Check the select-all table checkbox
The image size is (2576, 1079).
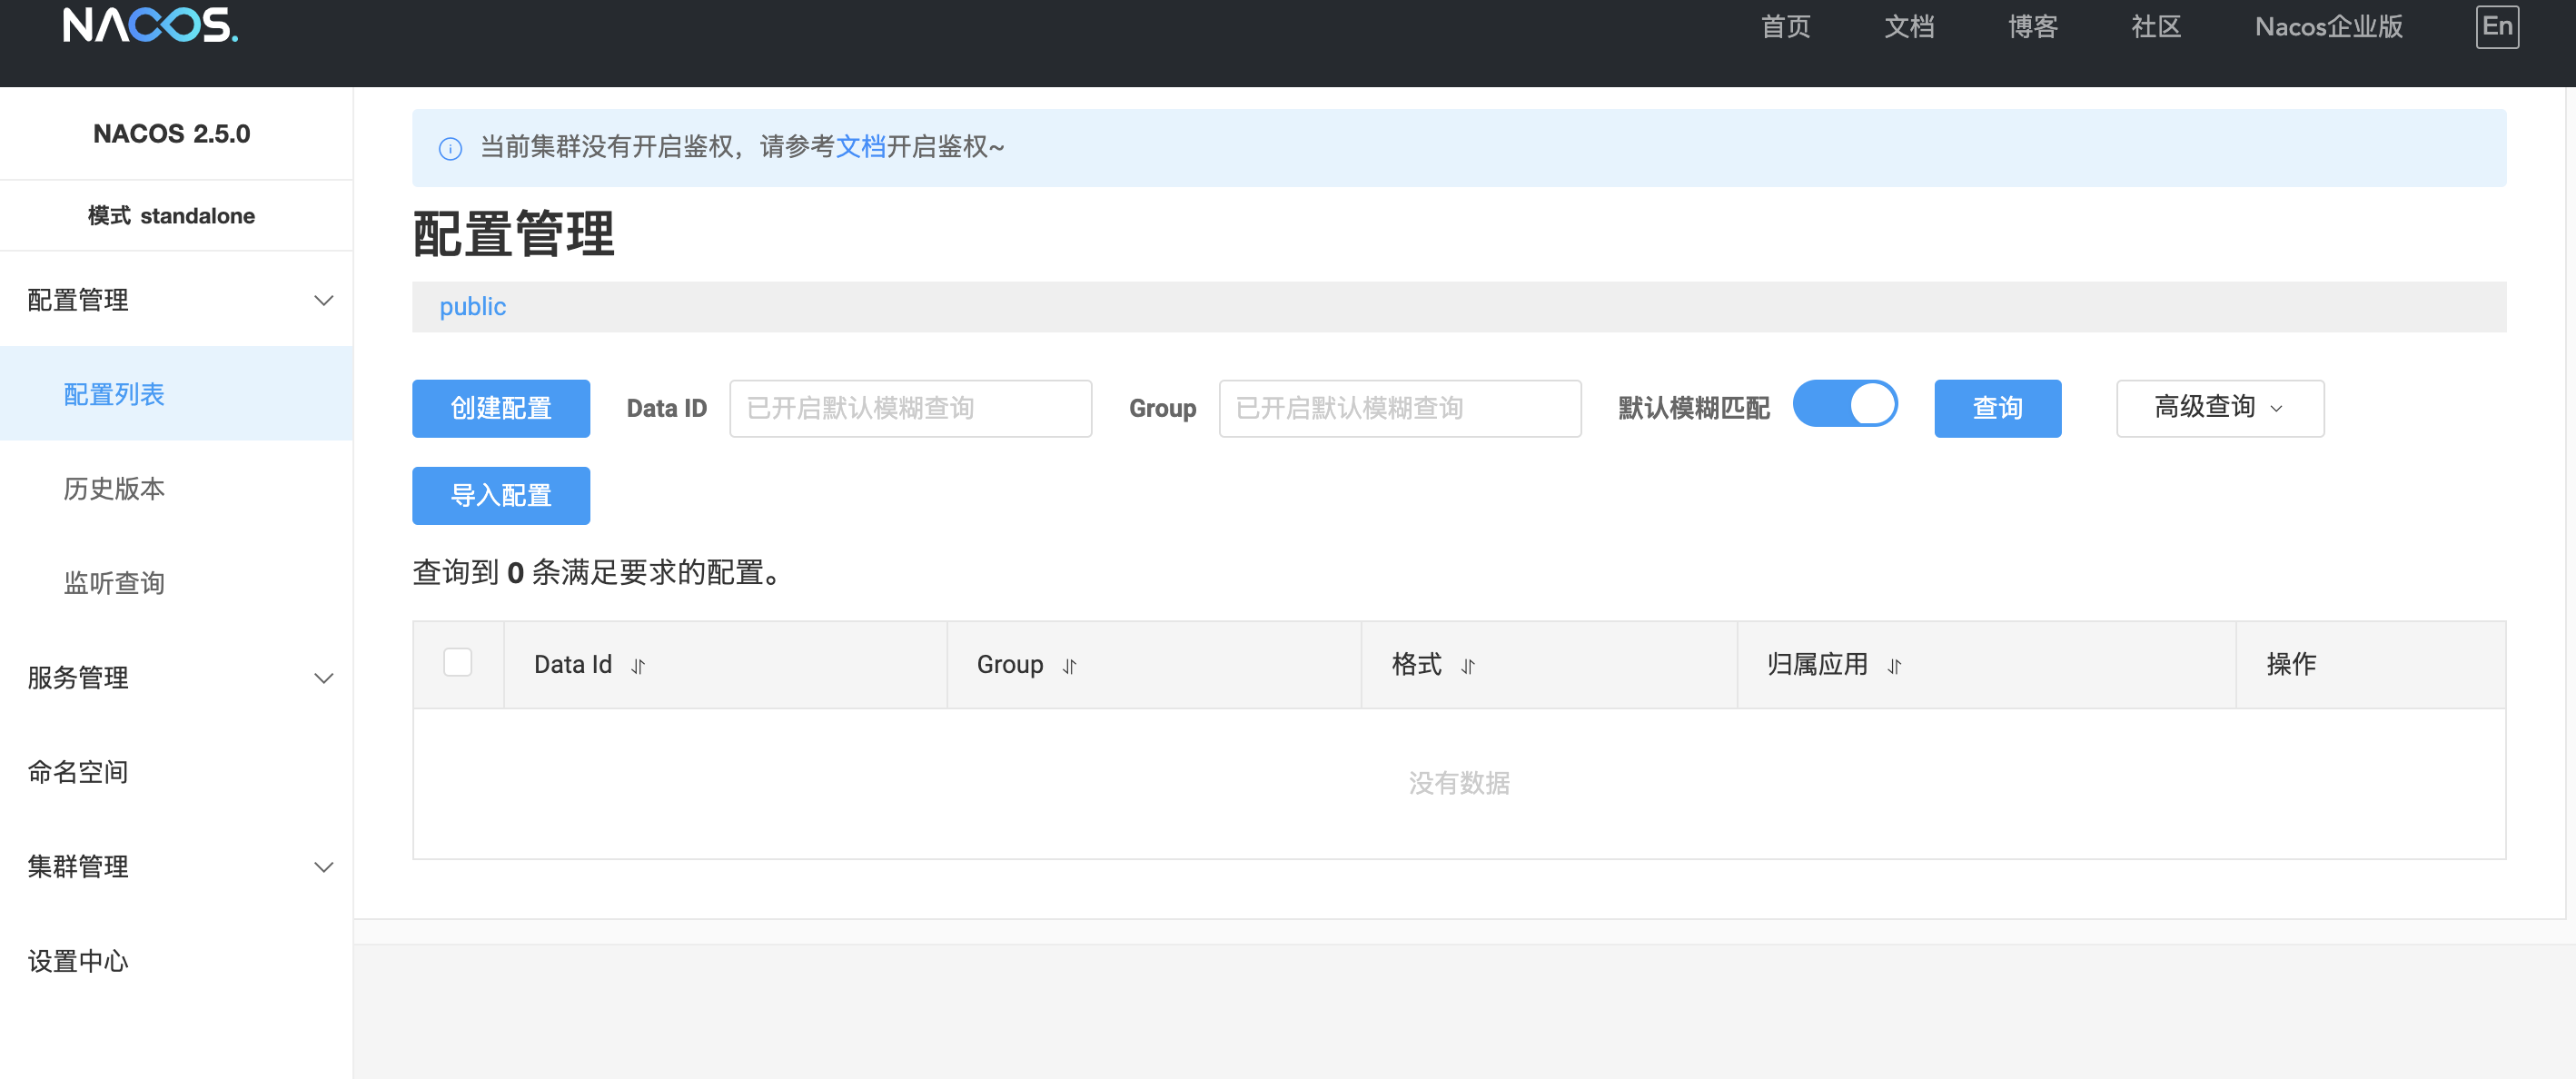point(457,662)
